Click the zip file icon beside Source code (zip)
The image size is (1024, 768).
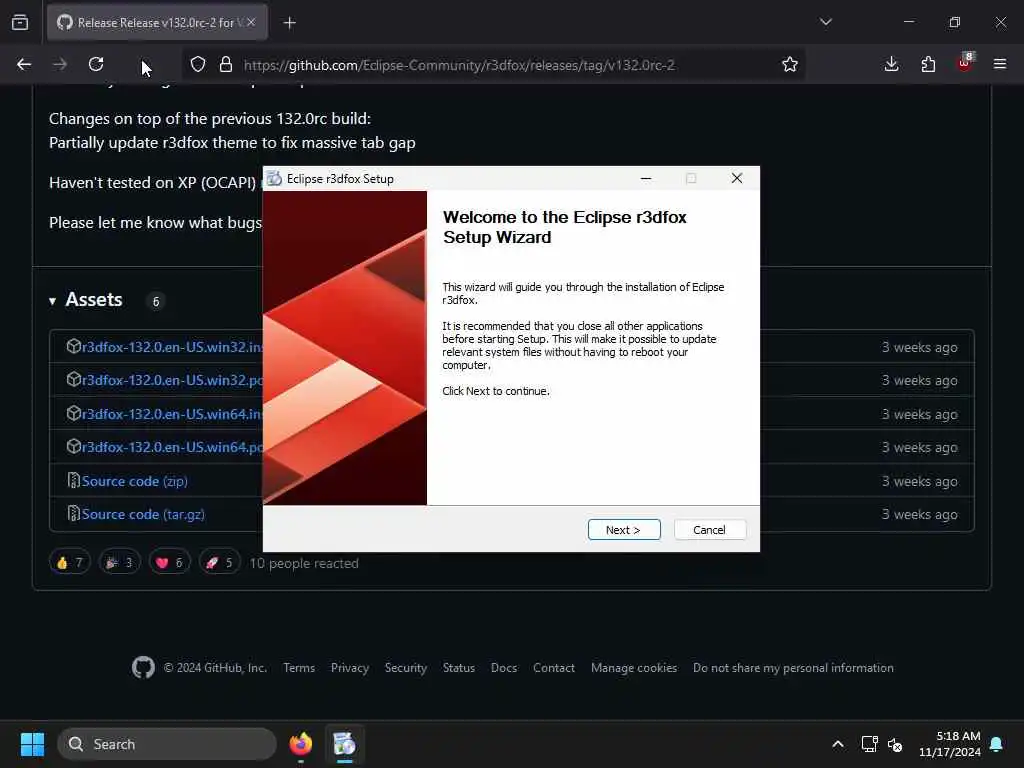coord(74,481)
